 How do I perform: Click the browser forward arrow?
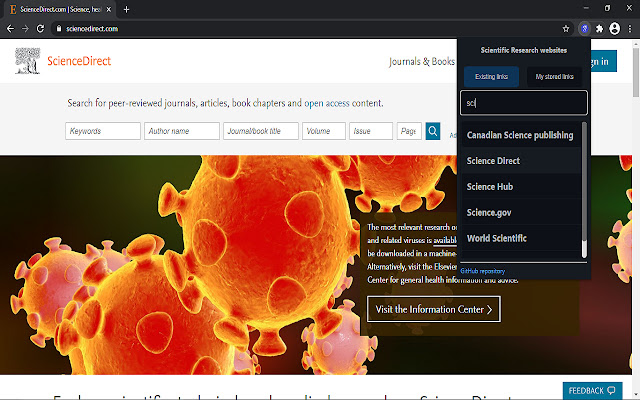pyautogui.click(x=25, y=29)
